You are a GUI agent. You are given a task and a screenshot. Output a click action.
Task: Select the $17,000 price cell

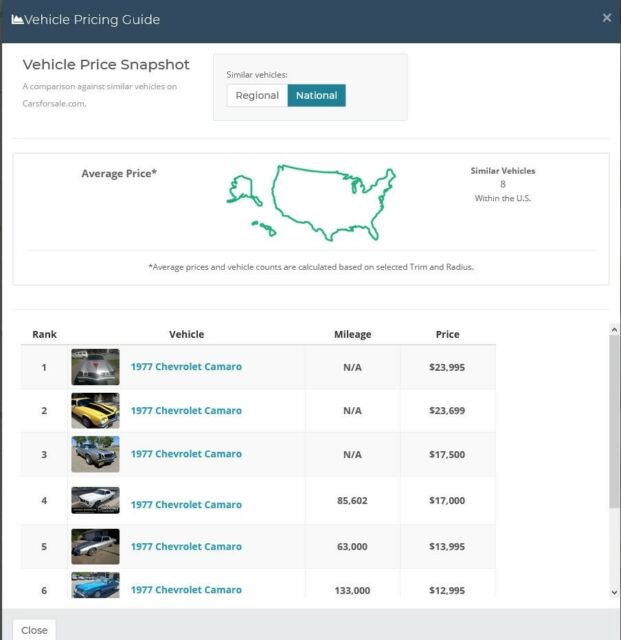coord(447,500)
